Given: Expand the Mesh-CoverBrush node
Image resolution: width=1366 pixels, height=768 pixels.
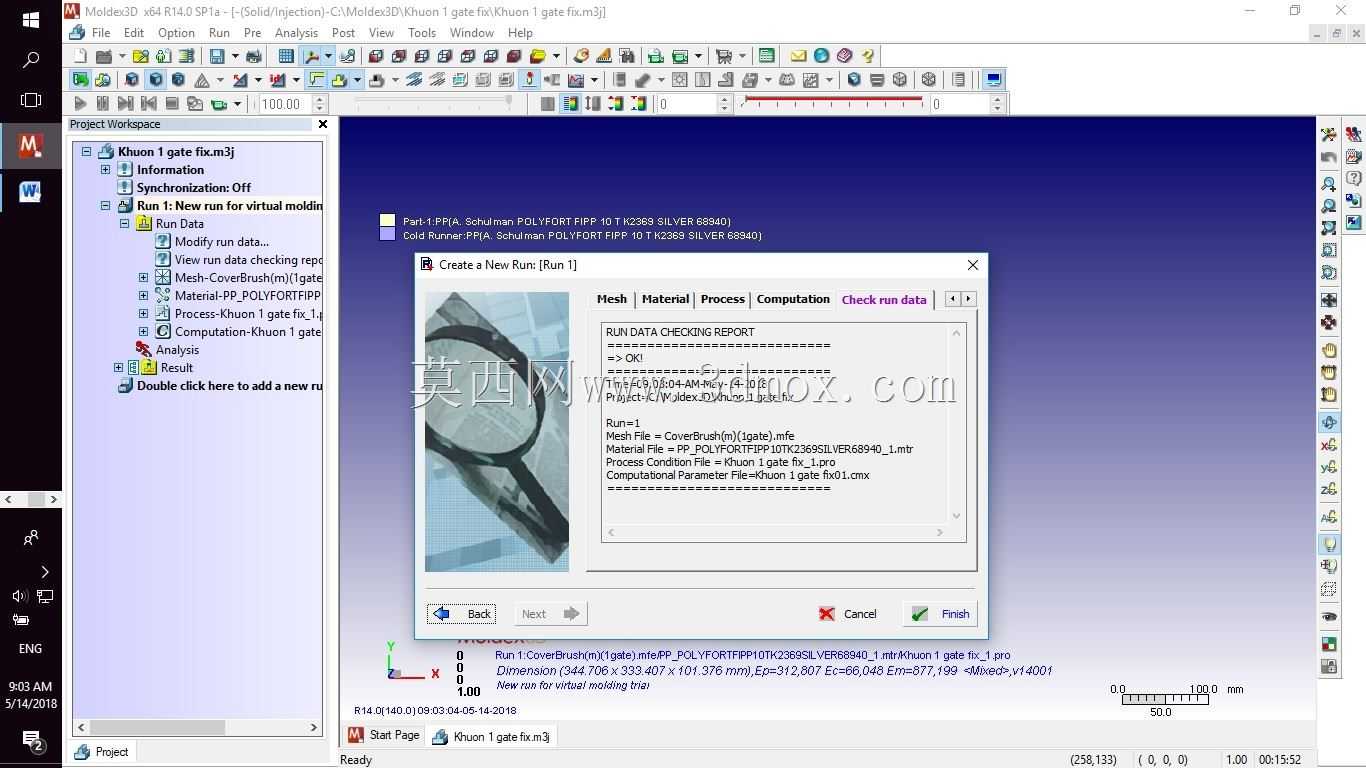Looking at the screenshot, I should [144, 278].
